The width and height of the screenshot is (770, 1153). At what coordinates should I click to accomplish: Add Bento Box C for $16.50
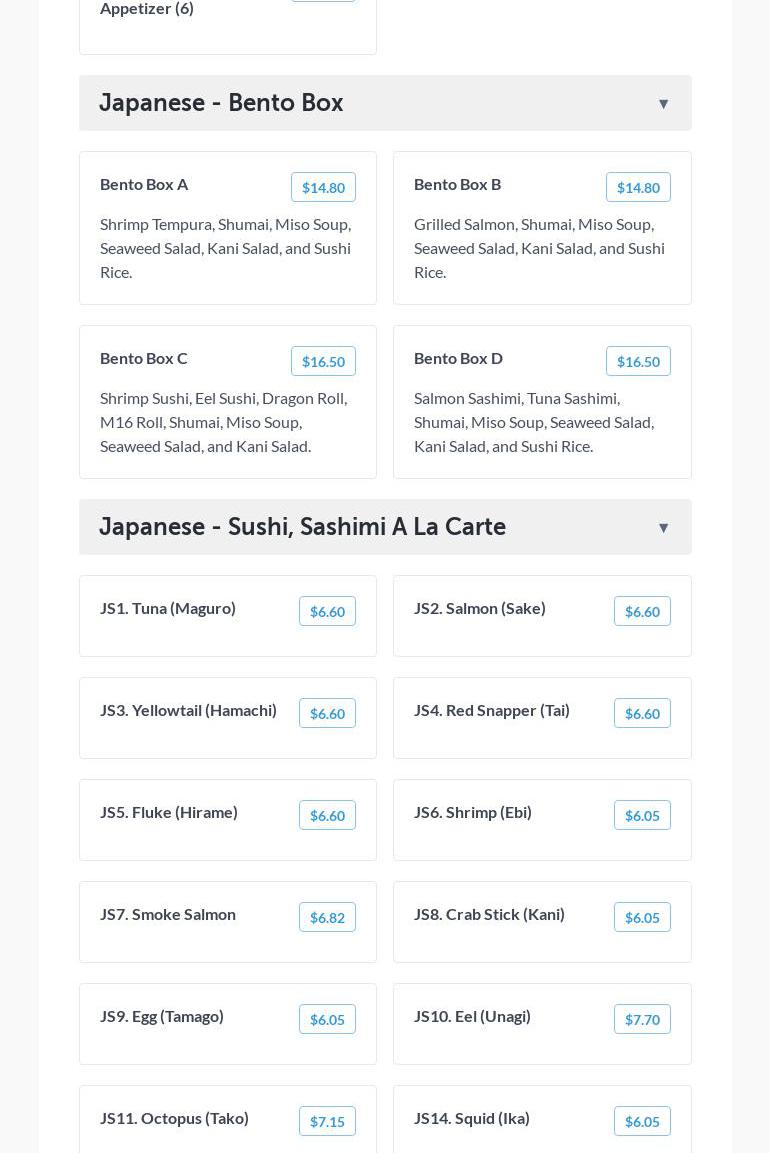(323, 362)
